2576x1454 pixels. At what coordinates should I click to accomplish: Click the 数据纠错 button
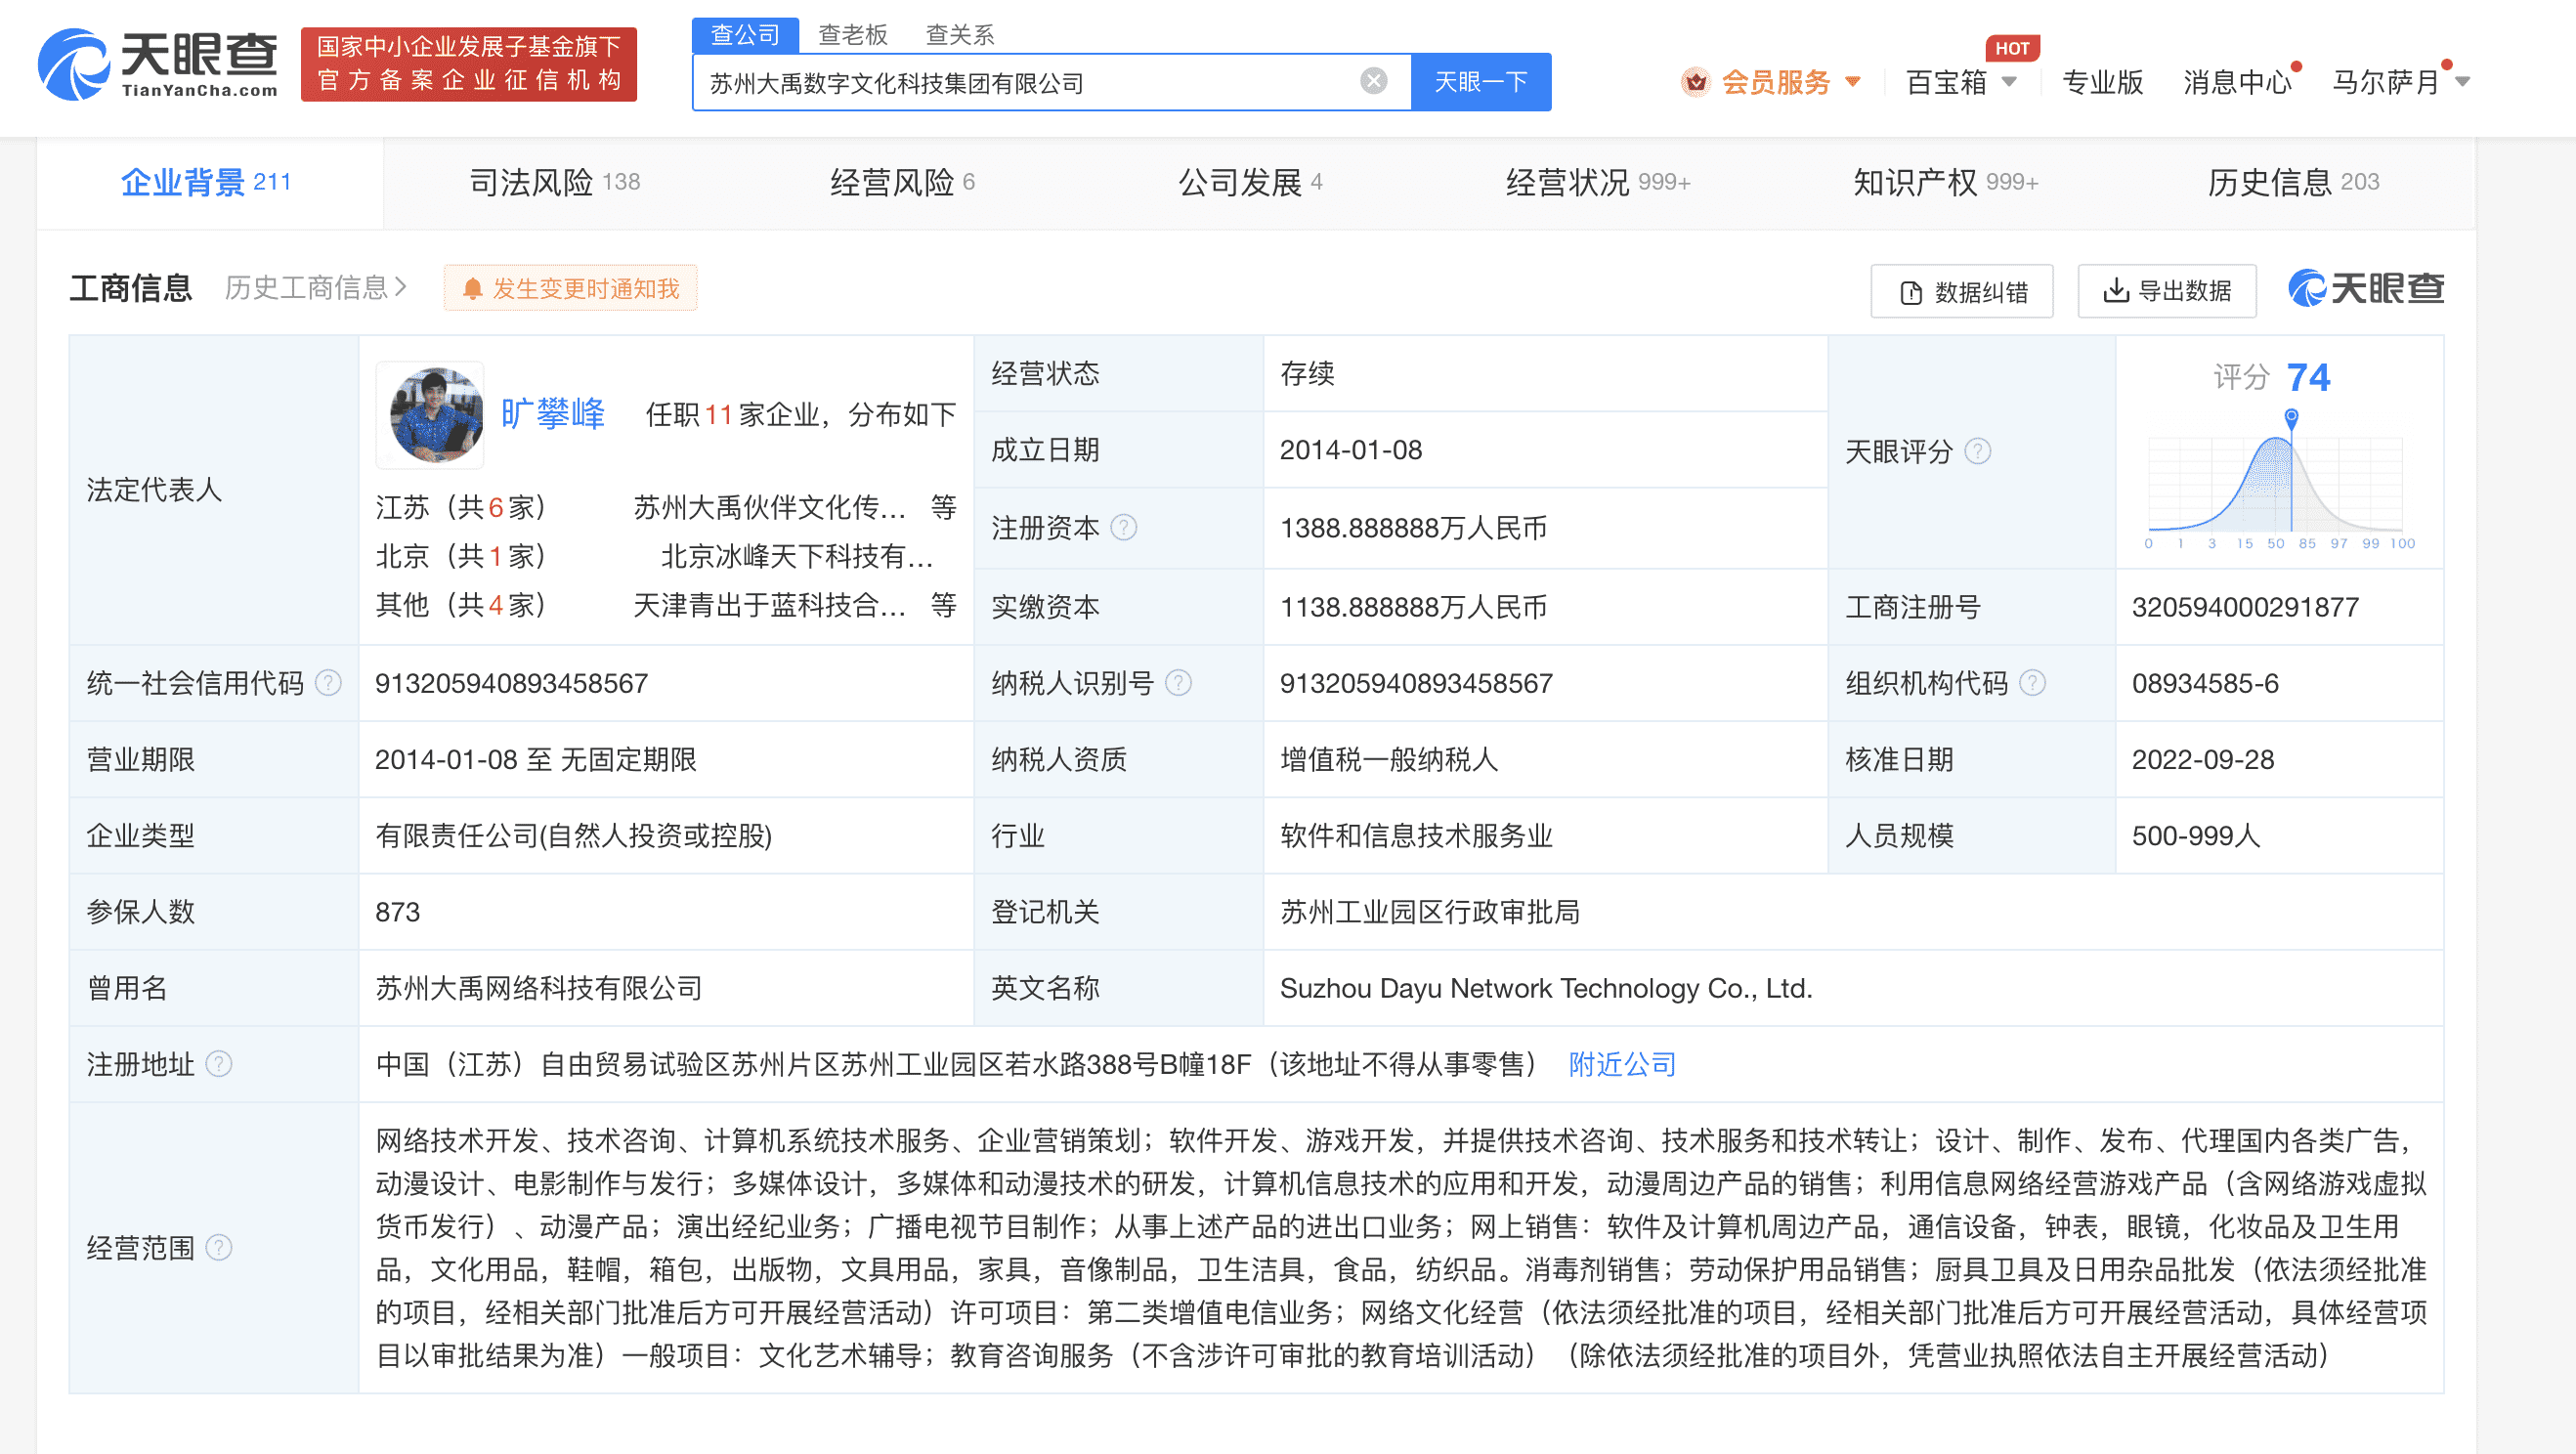[x=1962, y=292]
